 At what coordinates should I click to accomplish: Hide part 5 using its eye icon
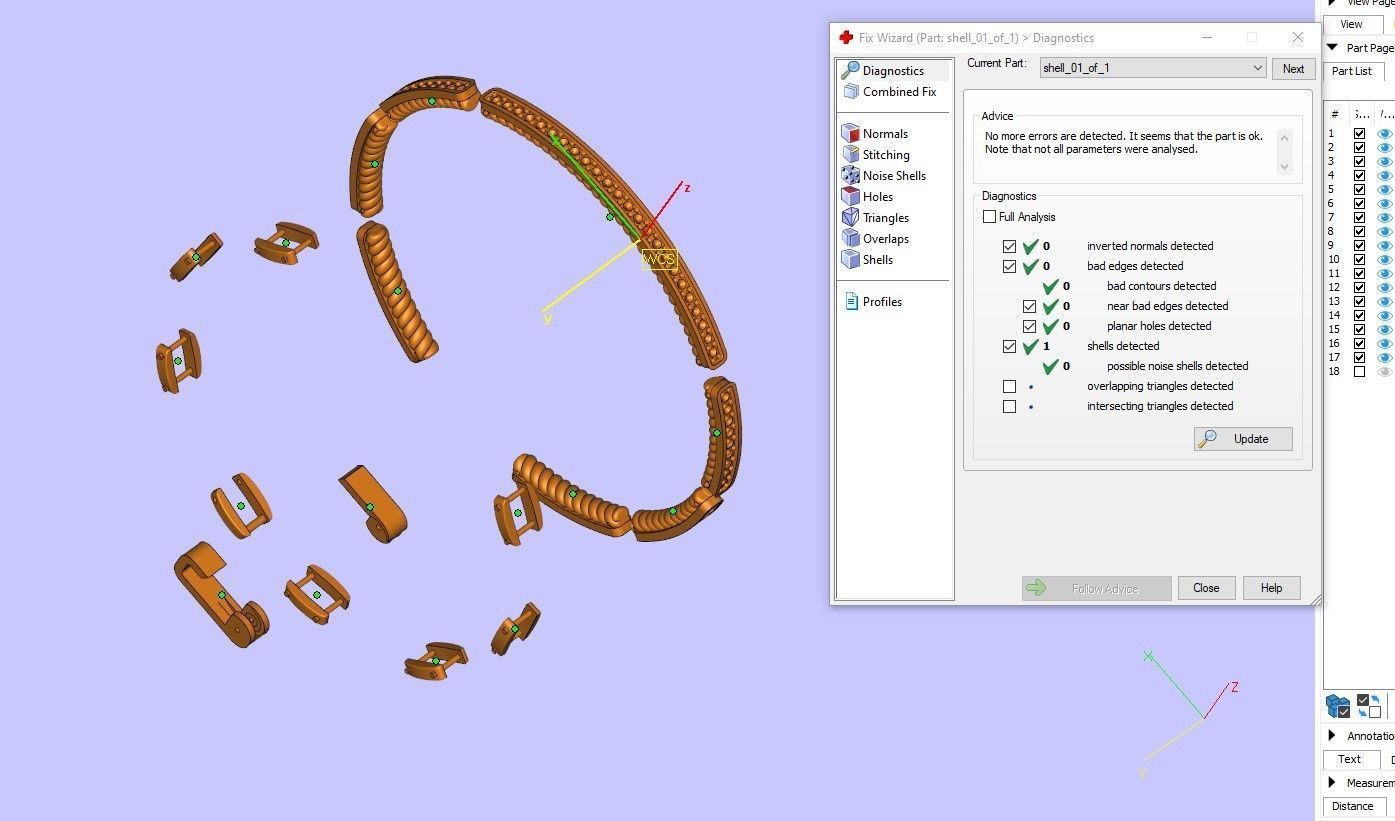click(1385, 190)
